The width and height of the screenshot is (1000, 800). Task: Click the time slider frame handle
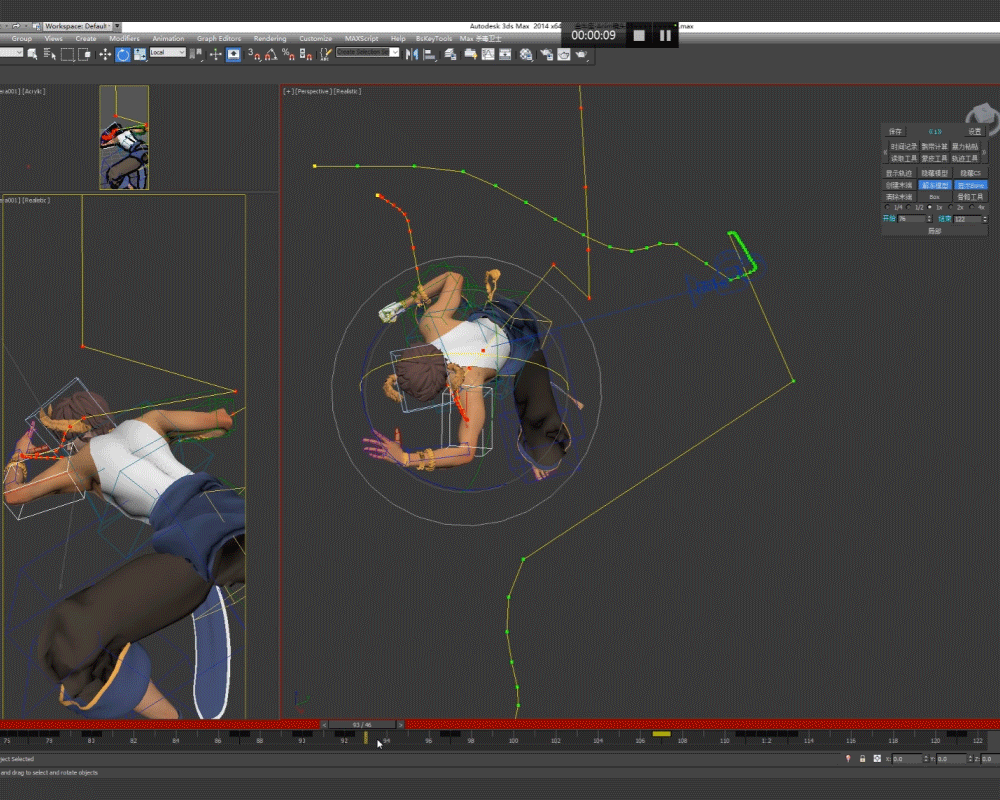(x=362, y=725)
